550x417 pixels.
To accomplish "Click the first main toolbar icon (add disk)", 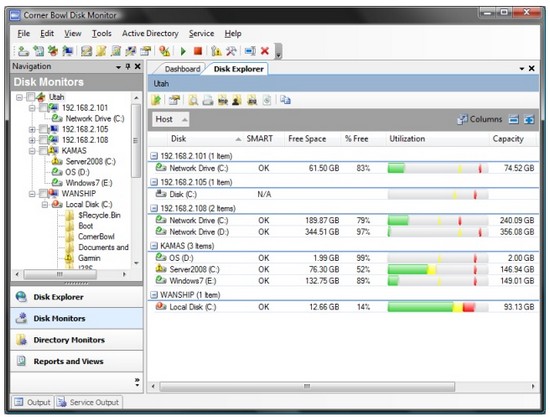I will [x=23, y=51].
